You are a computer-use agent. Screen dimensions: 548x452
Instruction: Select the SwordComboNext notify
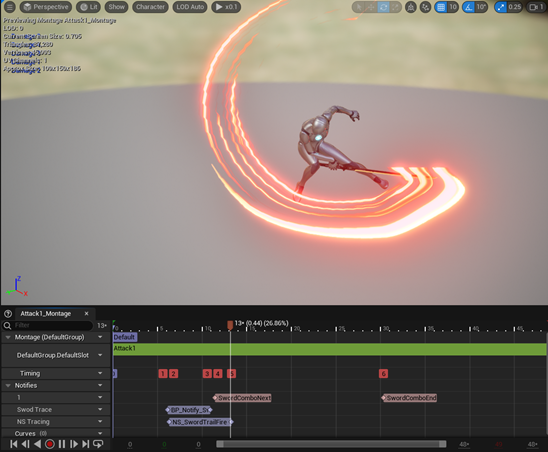[x=242, y=398]
